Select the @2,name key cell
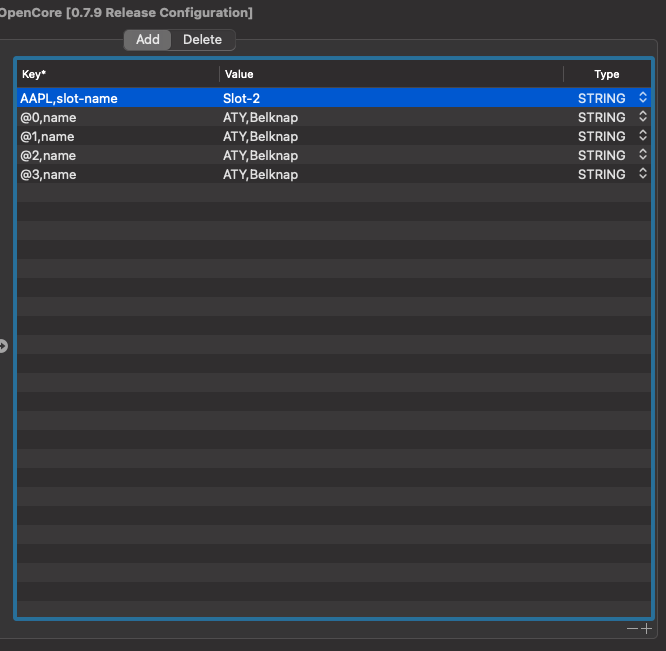 pos(118,155)
